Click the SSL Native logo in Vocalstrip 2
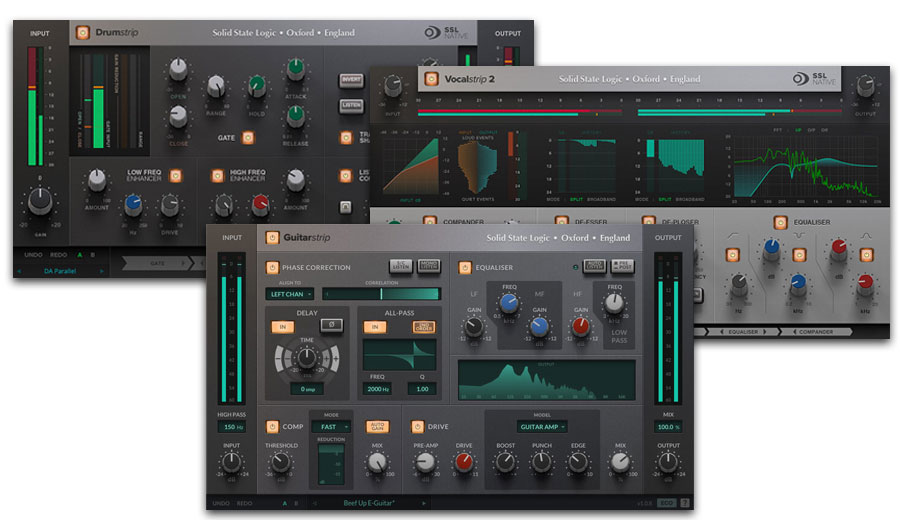The image size is (900, 520). click(x=814, y=79)
